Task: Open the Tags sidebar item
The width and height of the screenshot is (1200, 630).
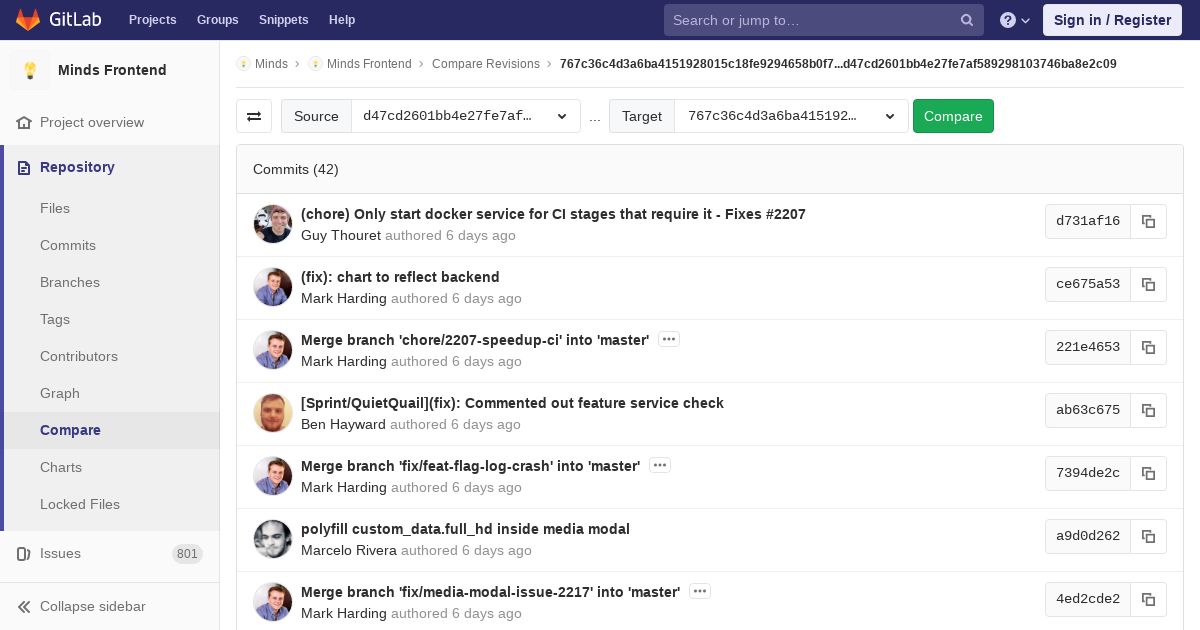Action: (x=55, y=319)
